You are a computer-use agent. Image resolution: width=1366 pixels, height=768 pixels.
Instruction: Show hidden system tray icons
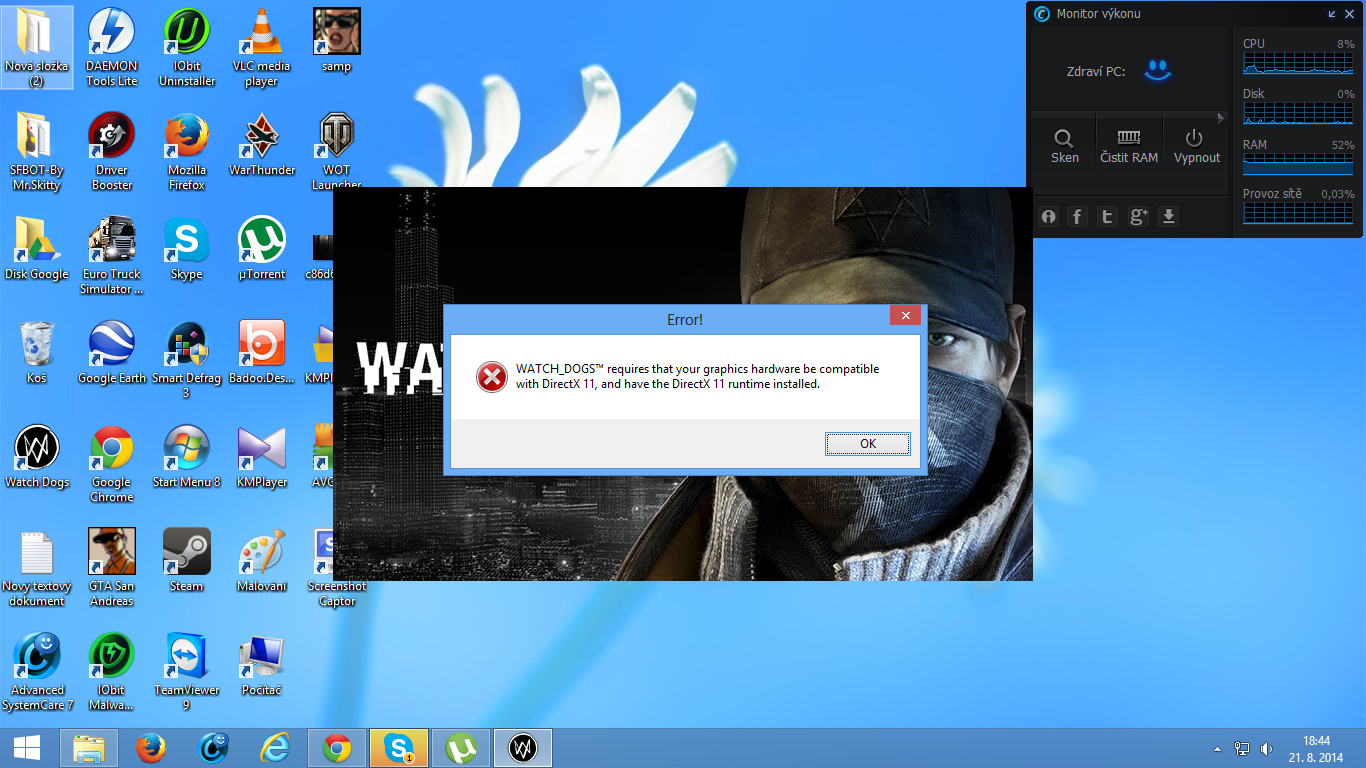1217,749
